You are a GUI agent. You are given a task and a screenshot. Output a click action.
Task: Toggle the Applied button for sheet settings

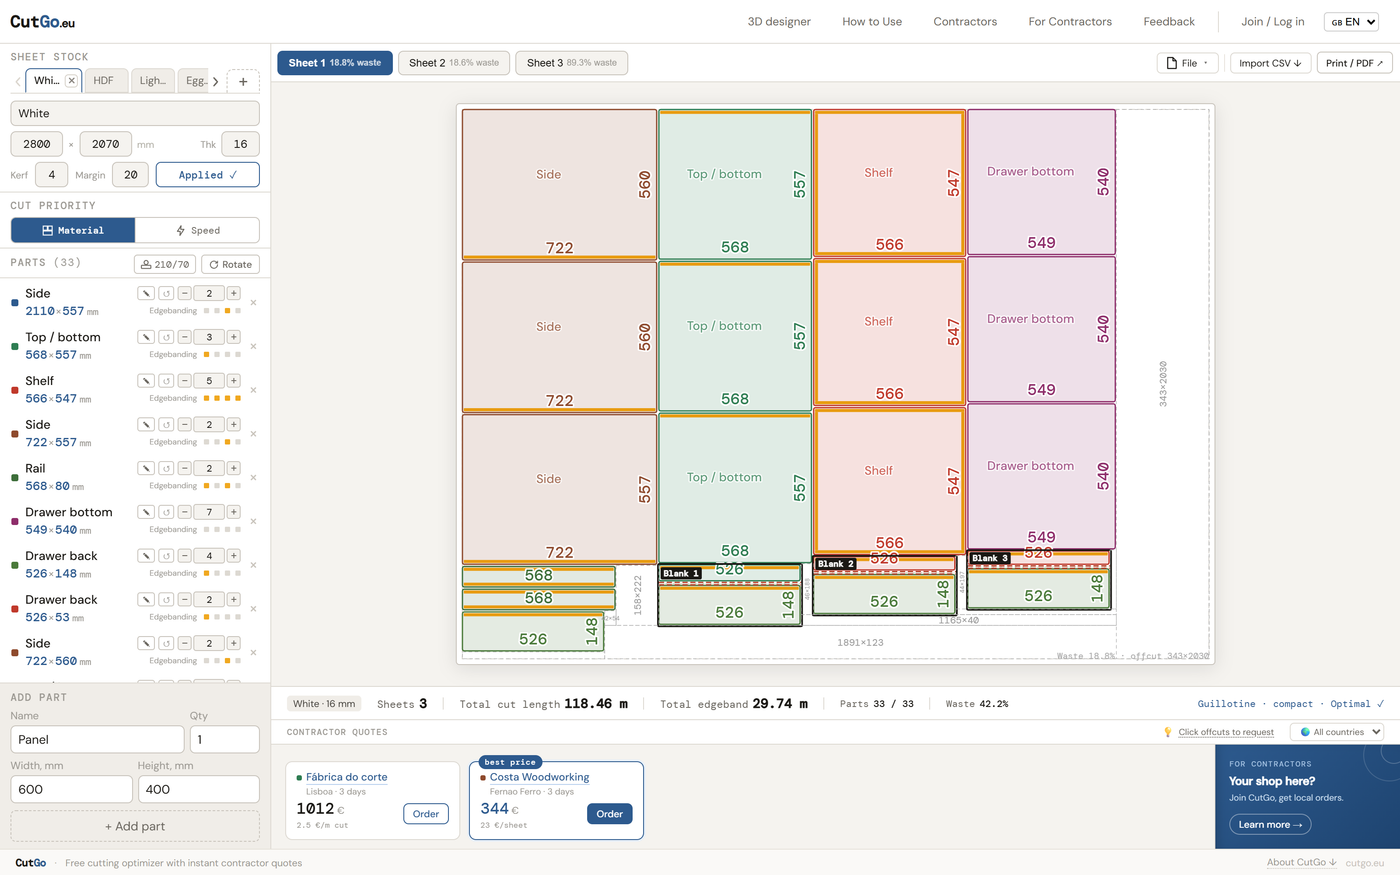(x=208, y=175)
